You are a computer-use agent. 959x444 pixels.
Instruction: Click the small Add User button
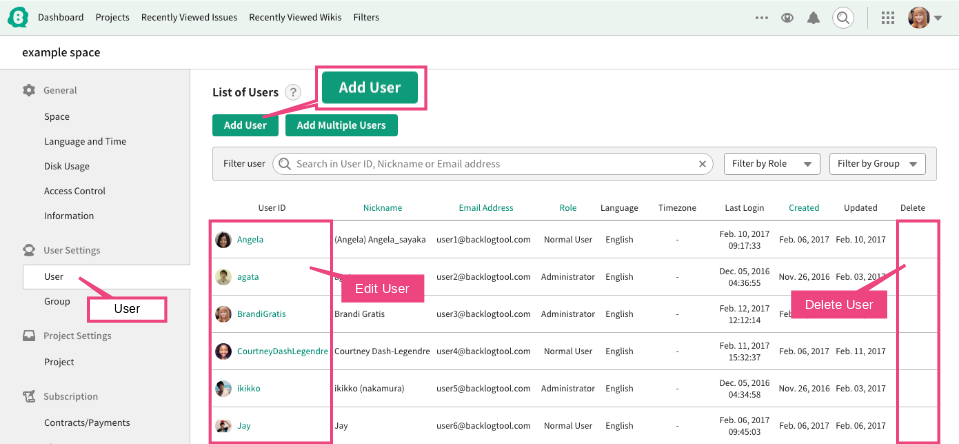point(245,125)
